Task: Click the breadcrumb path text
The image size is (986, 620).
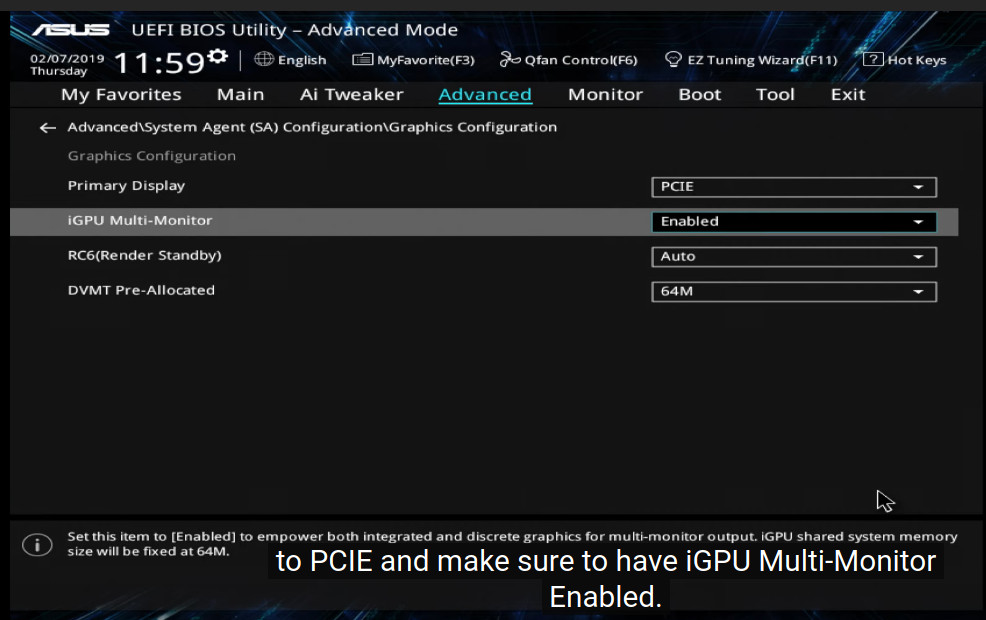Action: pyautogui.click(x=312, y=128)
